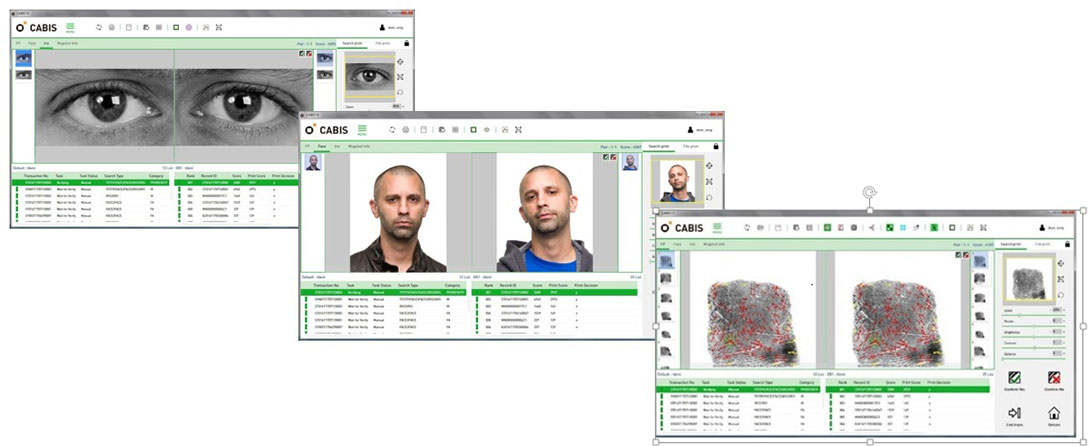The image size is (1090, 446).
Task: Select the FP tab in the face window
Action: coord(308,146)
